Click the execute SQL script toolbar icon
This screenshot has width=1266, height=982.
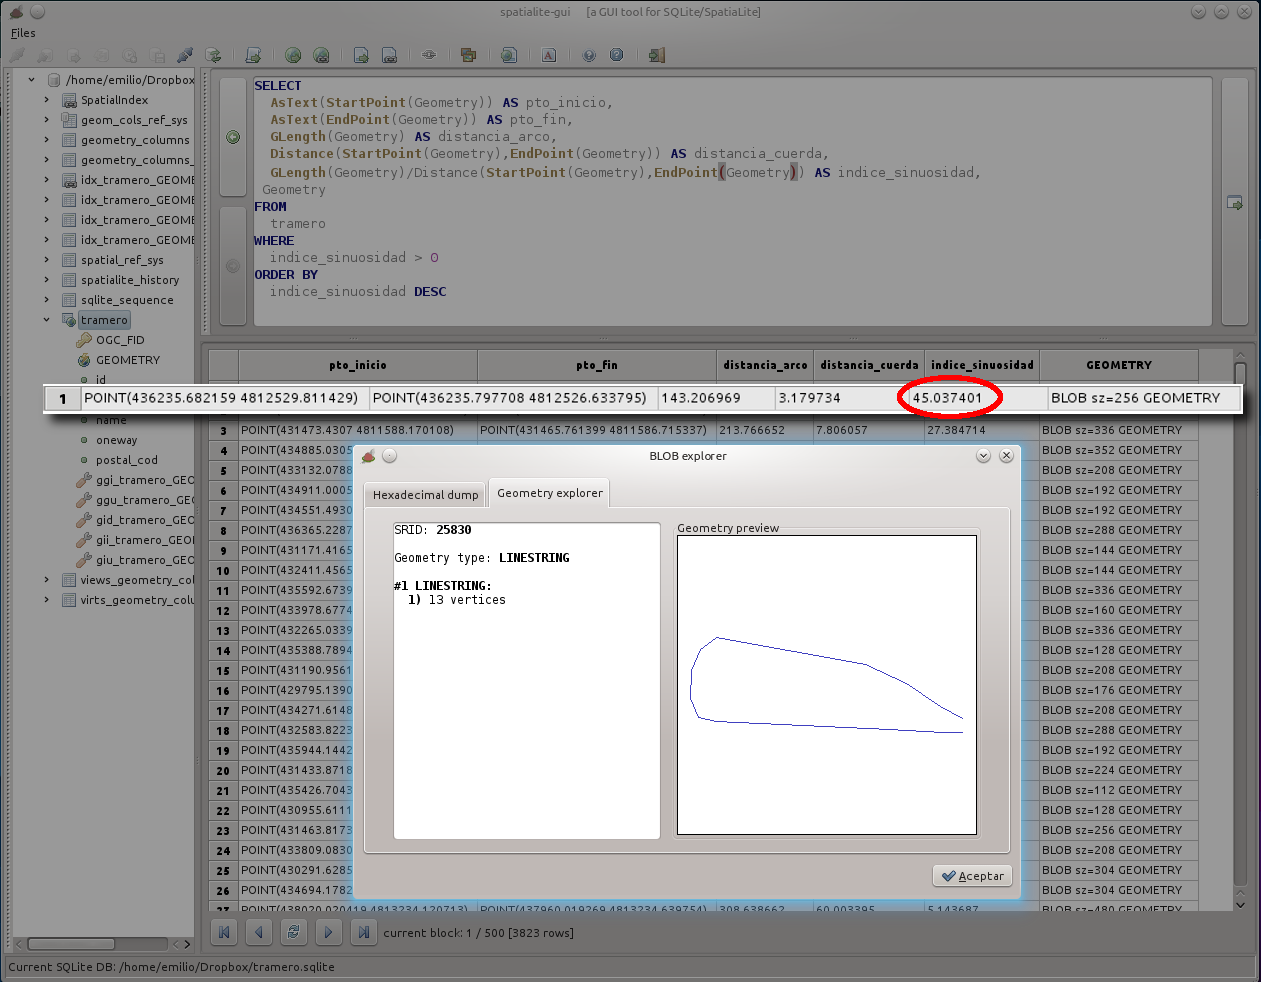point(253,55)
